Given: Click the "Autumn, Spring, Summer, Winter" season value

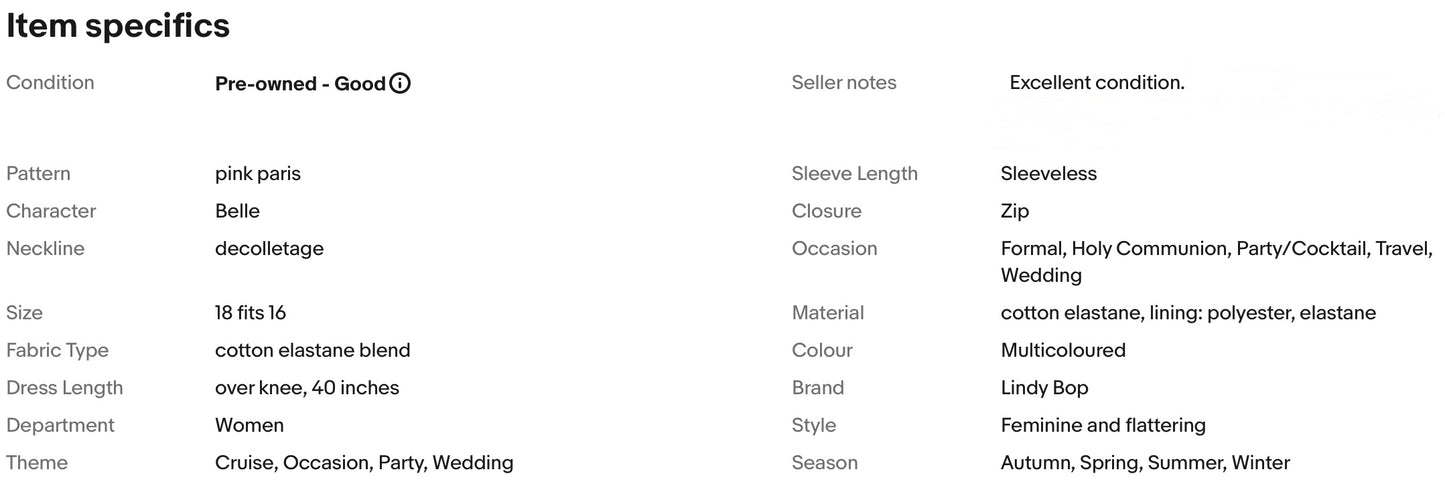Looking at the screenshot, I should 1145,463.
